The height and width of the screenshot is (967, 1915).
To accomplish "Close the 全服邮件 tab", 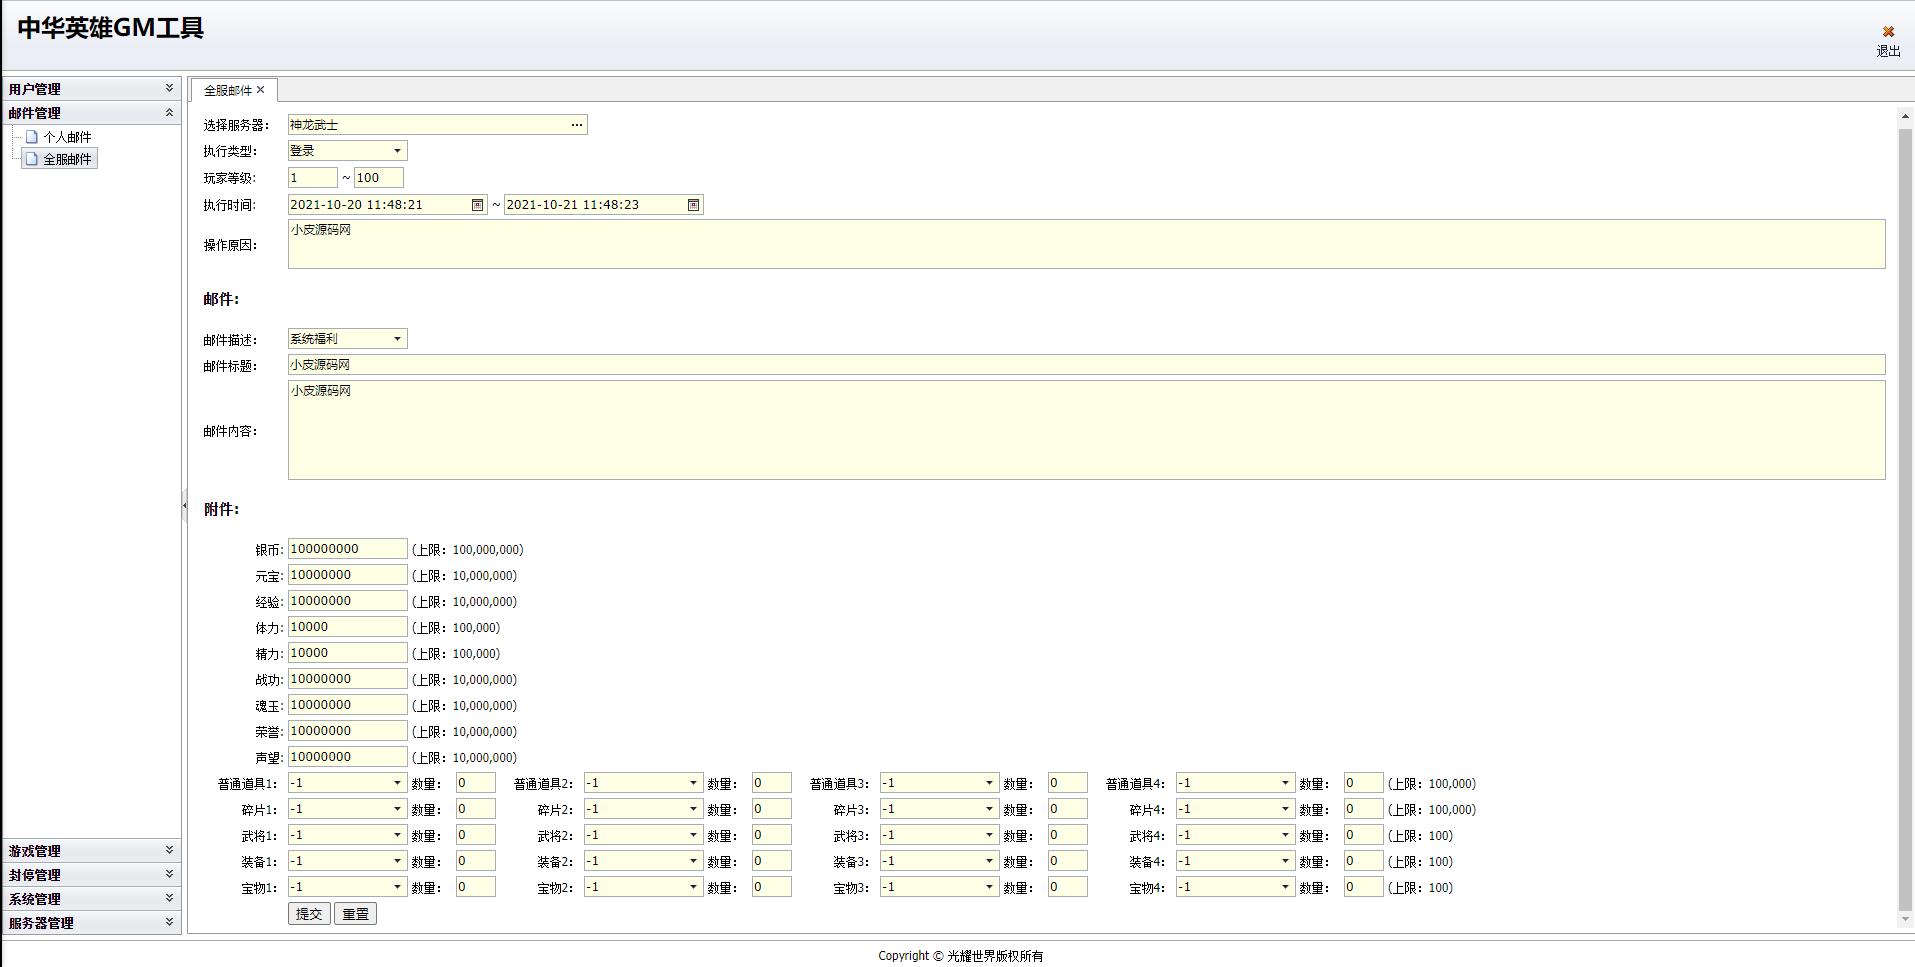I will tap(261, 90).
